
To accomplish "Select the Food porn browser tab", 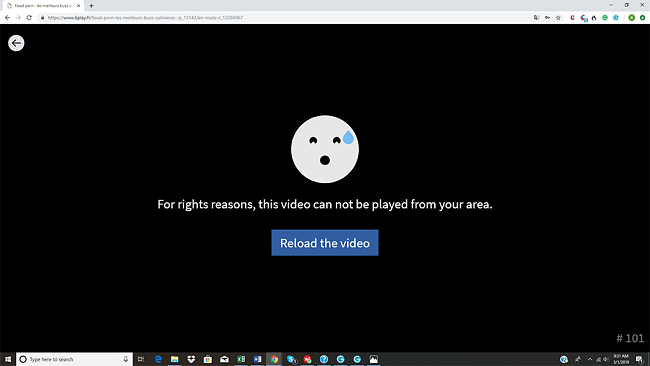I will (44, 6).
